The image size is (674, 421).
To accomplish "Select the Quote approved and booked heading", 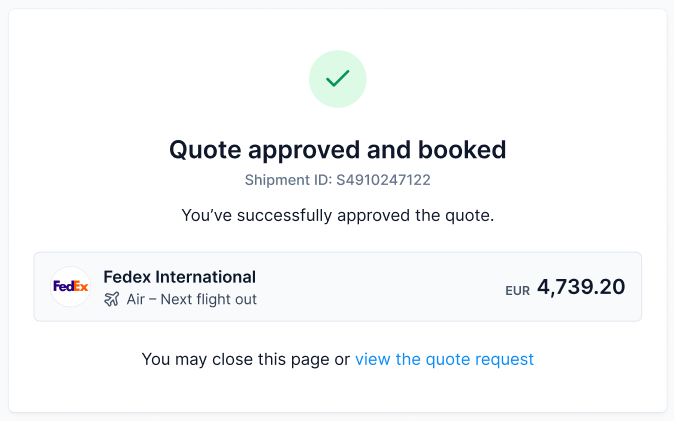I will tap(337, 150).
